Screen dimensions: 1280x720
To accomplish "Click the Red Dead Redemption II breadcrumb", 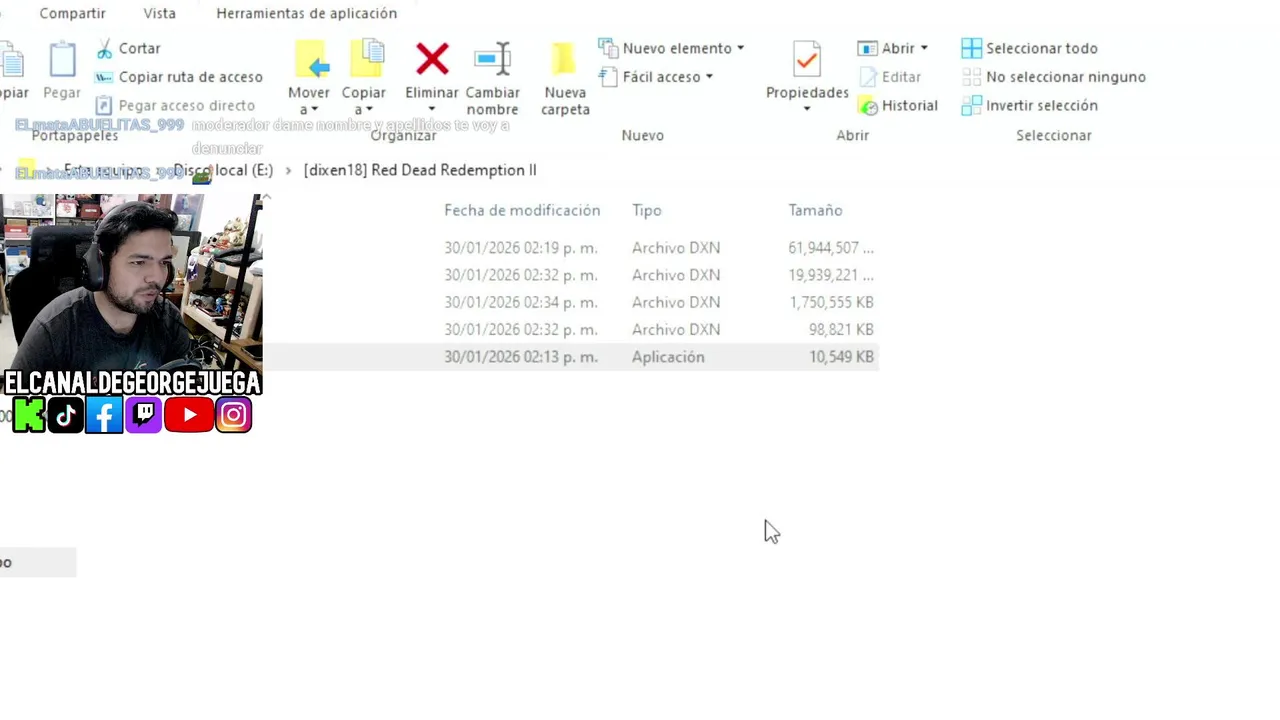I will point(420,170).
